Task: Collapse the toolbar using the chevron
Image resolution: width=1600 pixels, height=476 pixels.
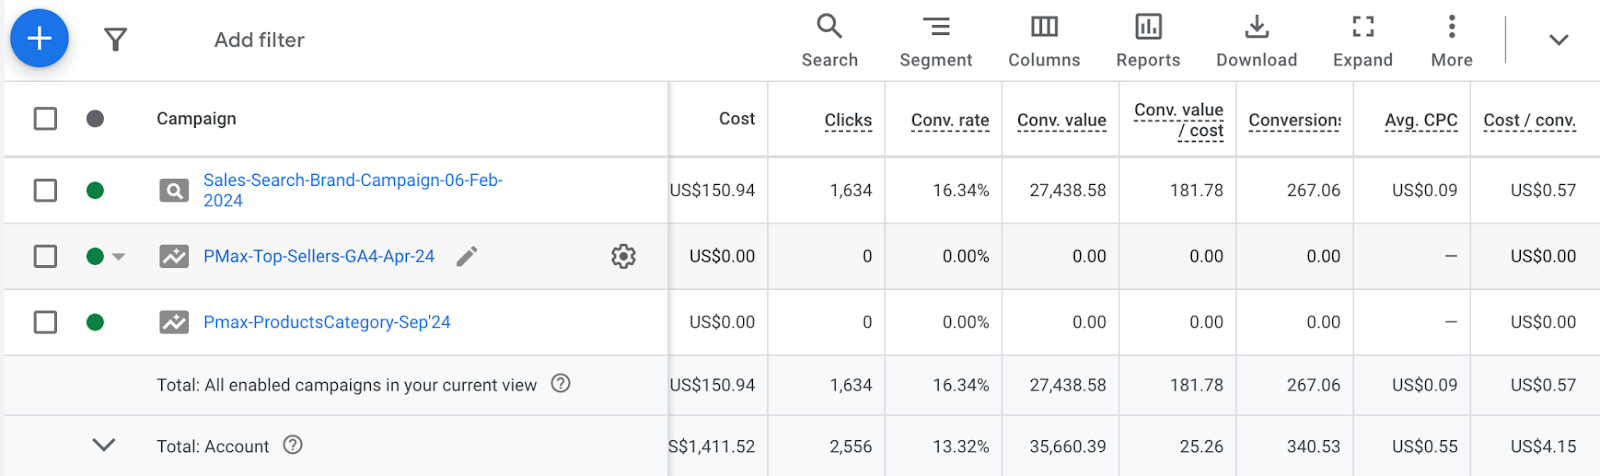Action: tap(1558, 40)
